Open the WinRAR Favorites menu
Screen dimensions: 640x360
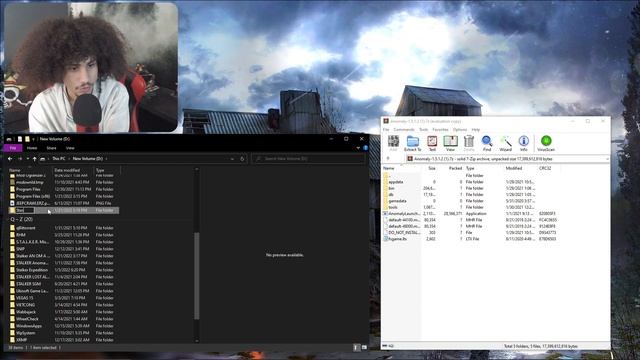pyautogui.click(x=440, y=129)
